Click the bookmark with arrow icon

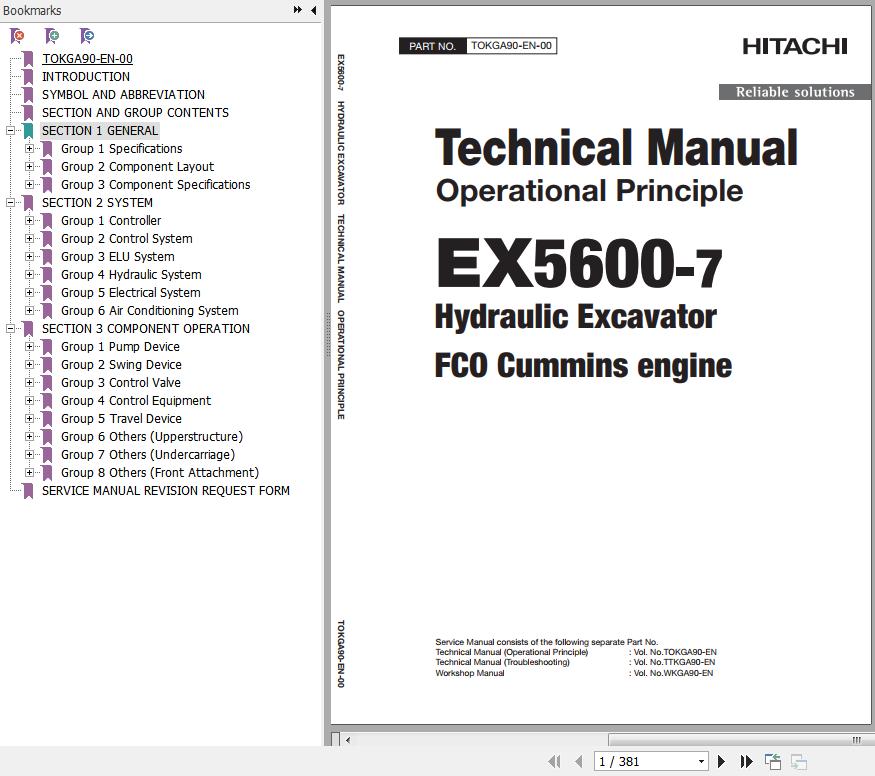[x=87, y=36]
